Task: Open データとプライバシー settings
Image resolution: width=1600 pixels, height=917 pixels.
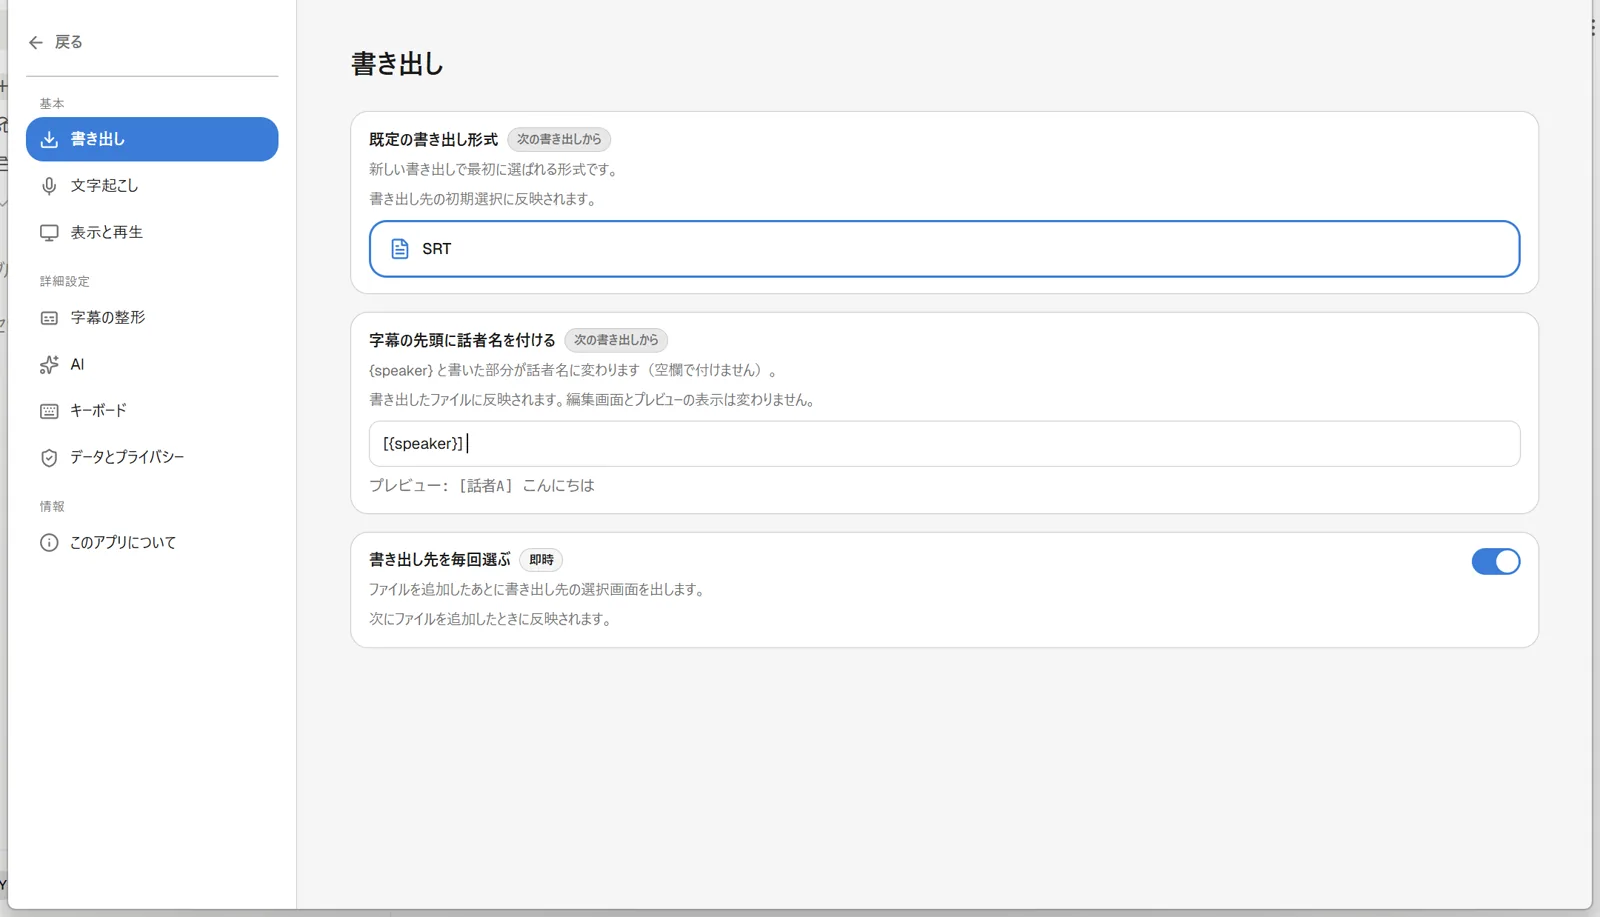Action: point(152,458)
